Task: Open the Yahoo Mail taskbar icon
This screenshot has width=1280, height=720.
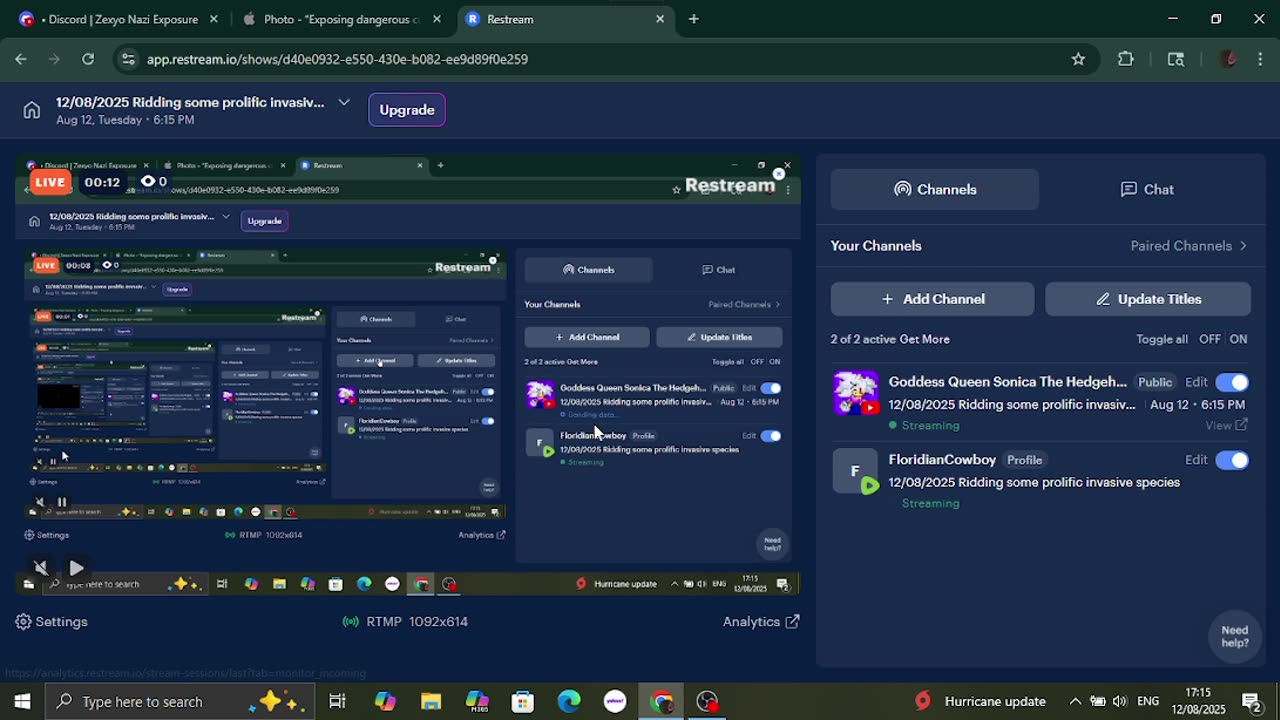Action: [615, 701]
